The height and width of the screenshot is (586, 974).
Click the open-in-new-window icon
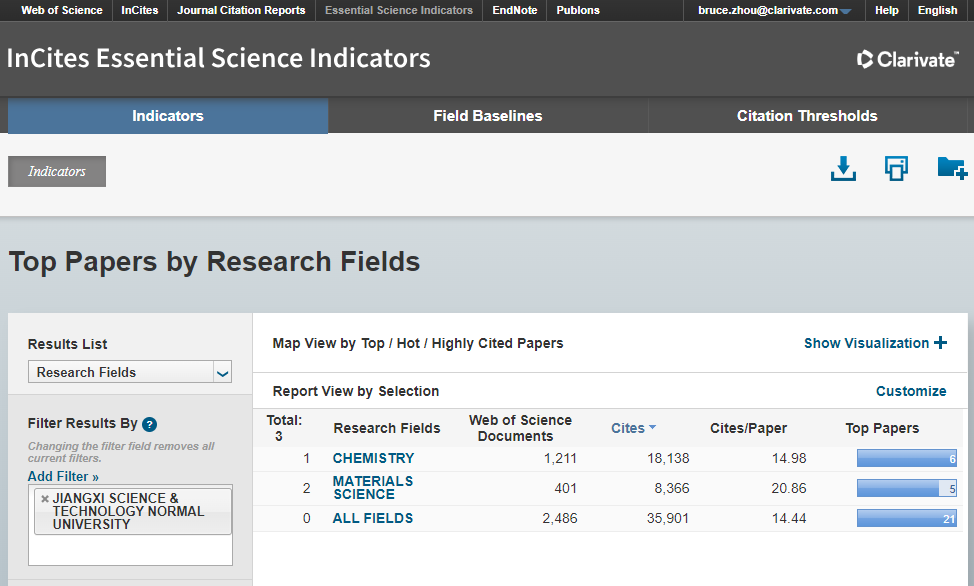click(896, 169)
